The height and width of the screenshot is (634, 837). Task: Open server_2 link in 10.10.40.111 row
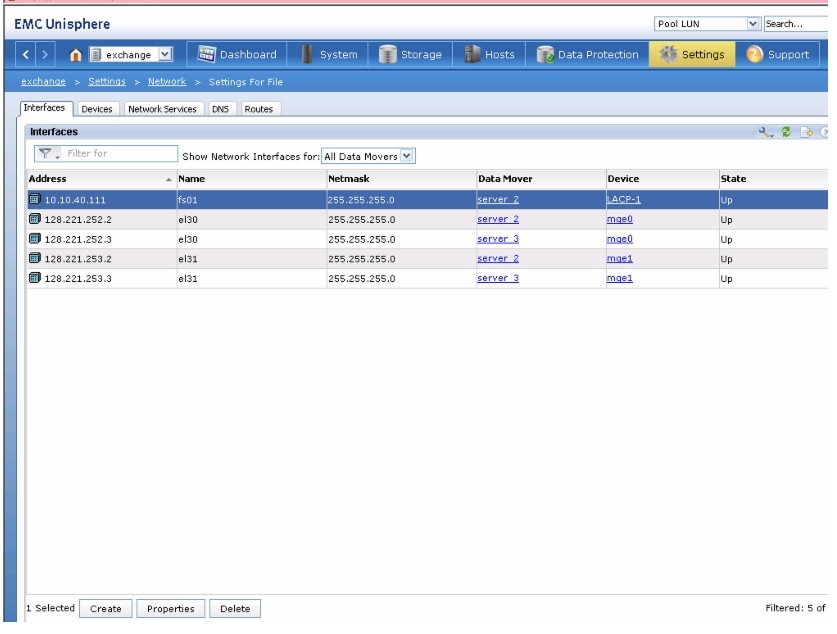[498, 200]
